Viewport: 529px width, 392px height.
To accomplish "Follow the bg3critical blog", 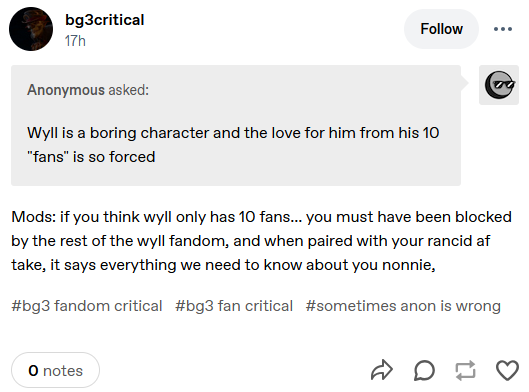I will click(x=441, y=29).
